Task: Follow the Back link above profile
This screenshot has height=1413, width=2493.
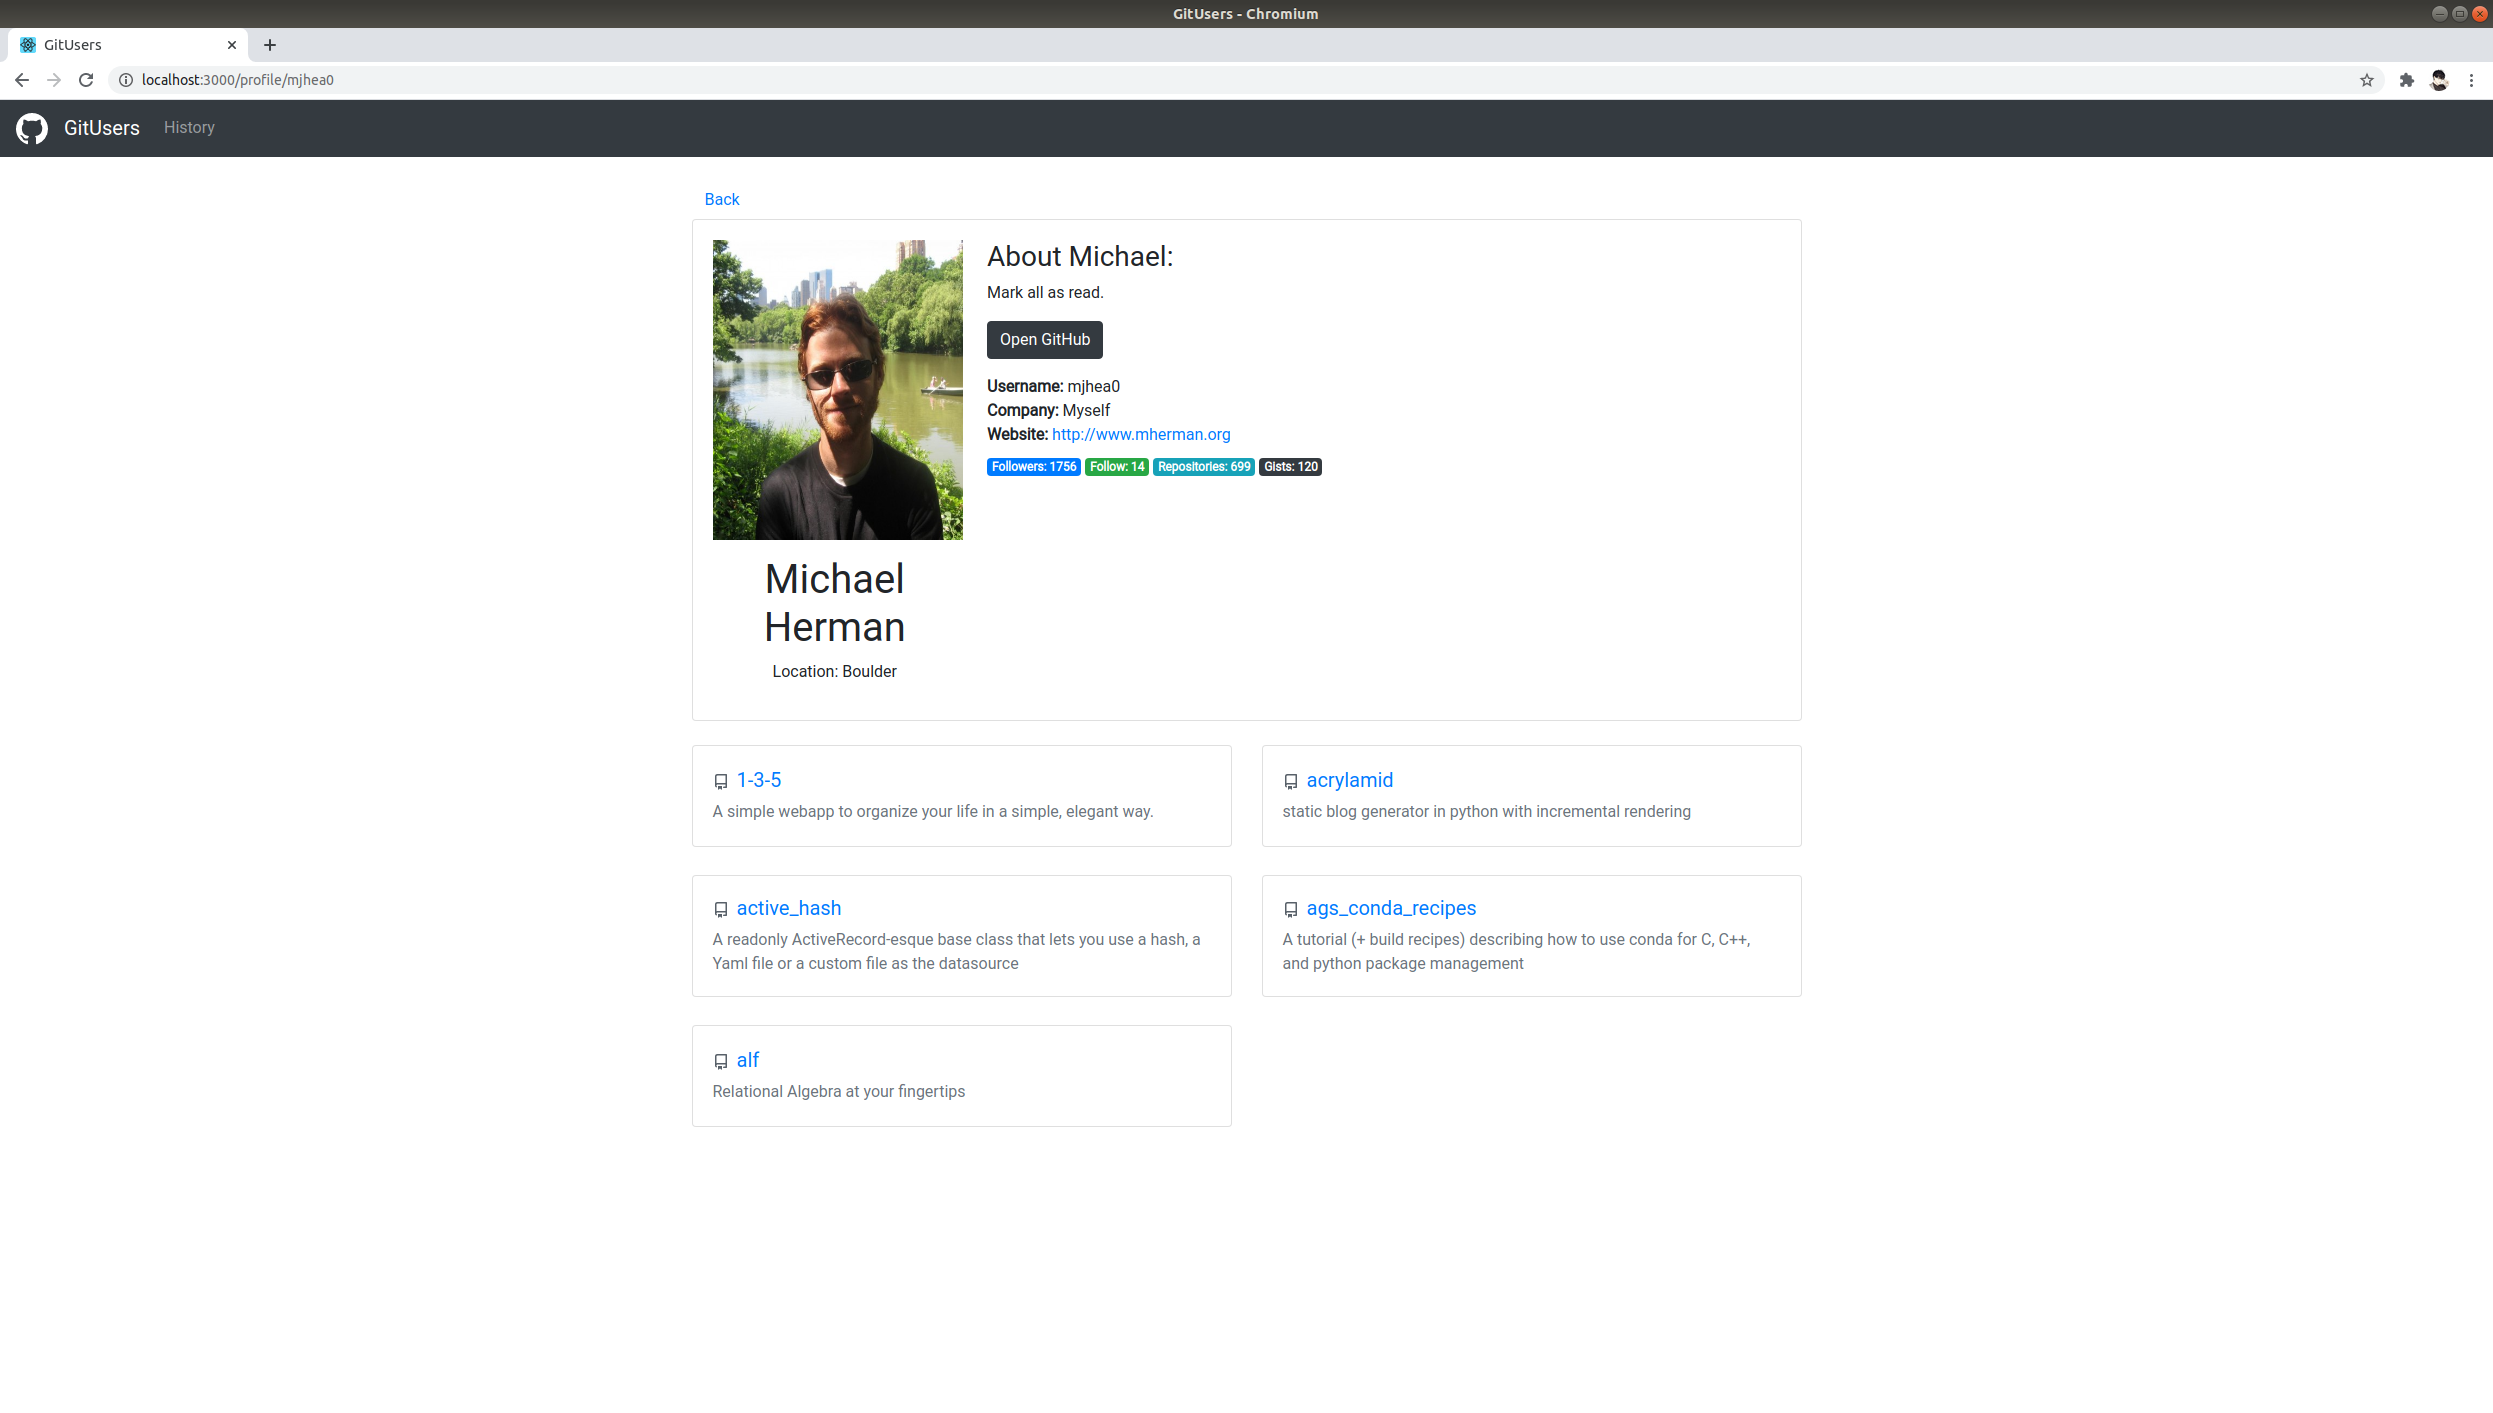Action: (721, 200)
